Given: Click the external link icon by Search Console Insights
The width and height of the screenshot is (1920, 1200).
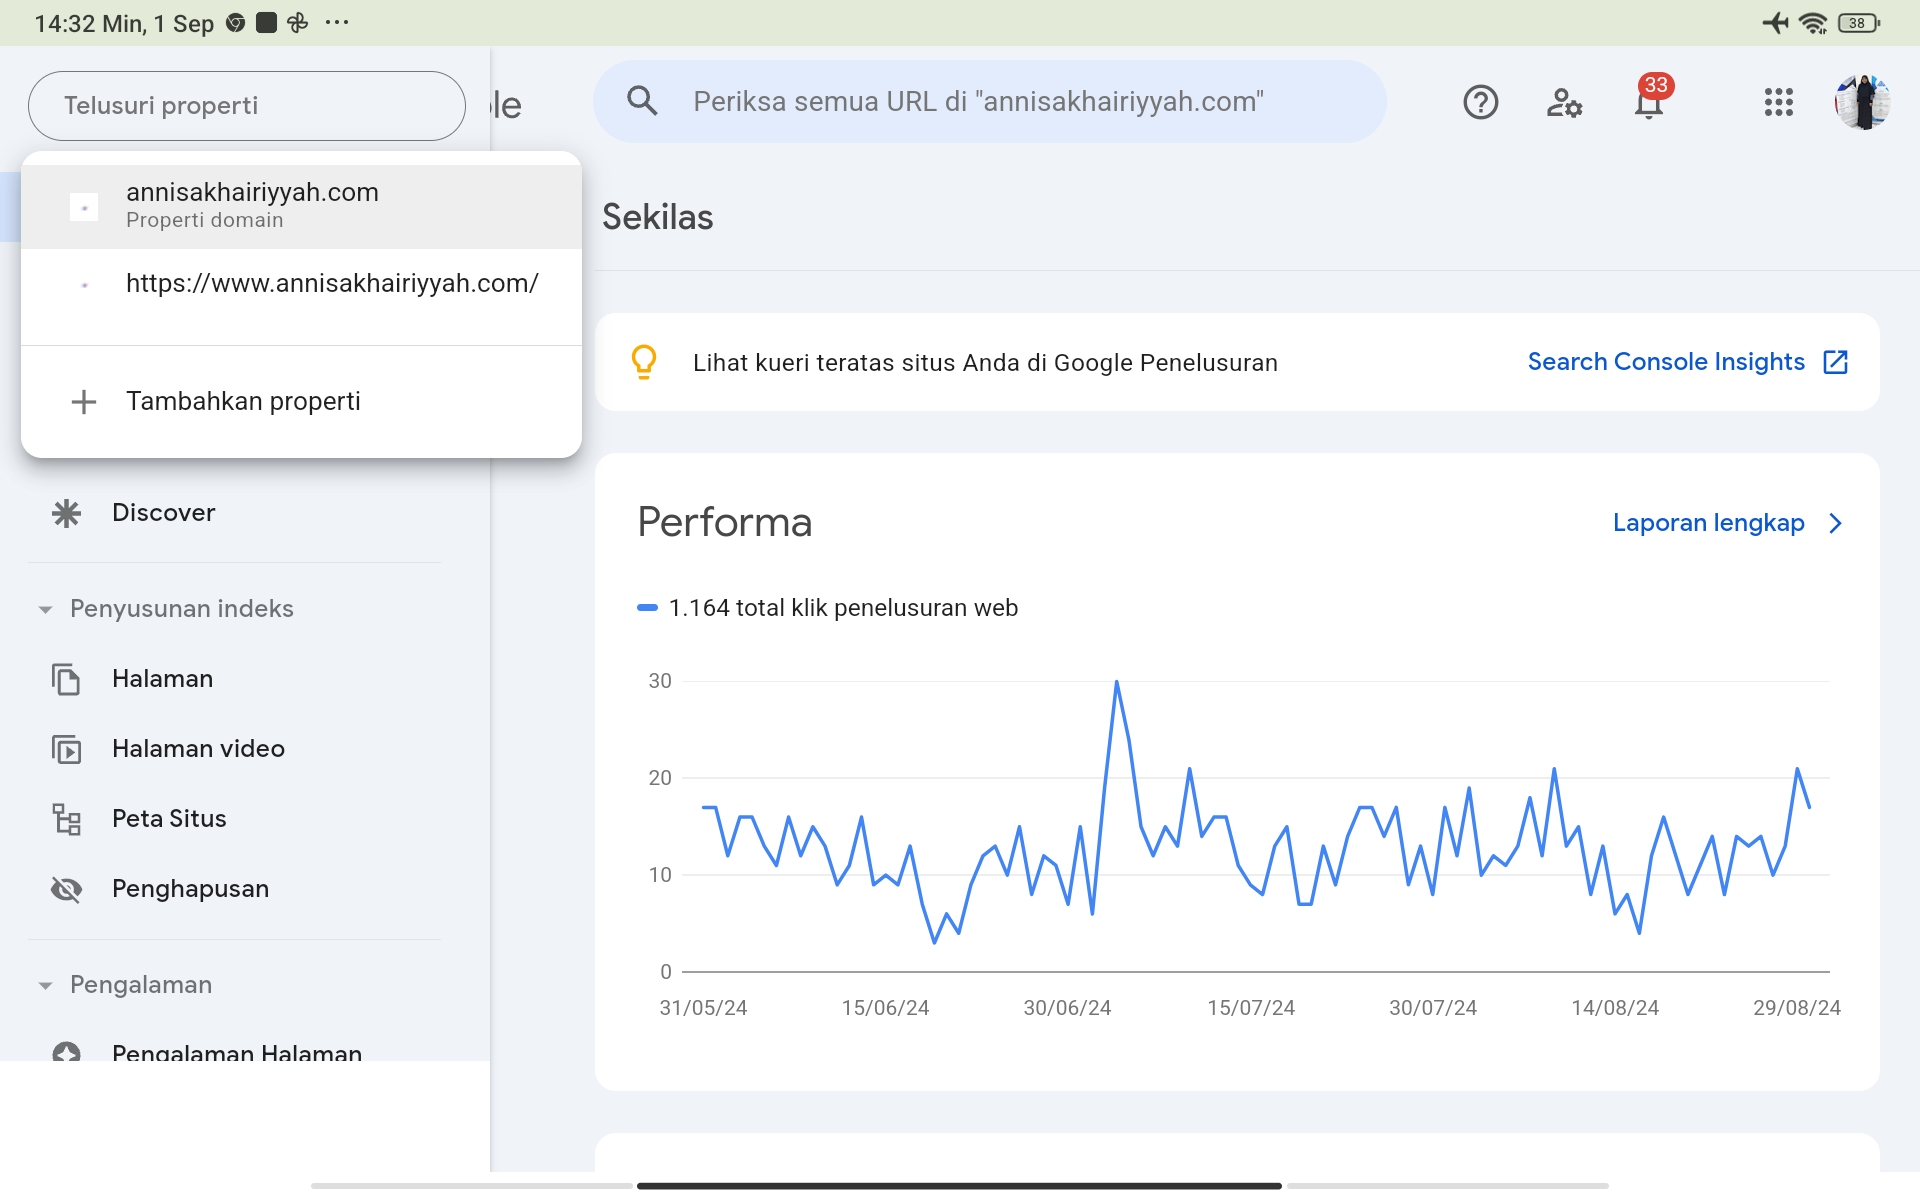Looking at the screenshot, I should tap(1835, 362).
